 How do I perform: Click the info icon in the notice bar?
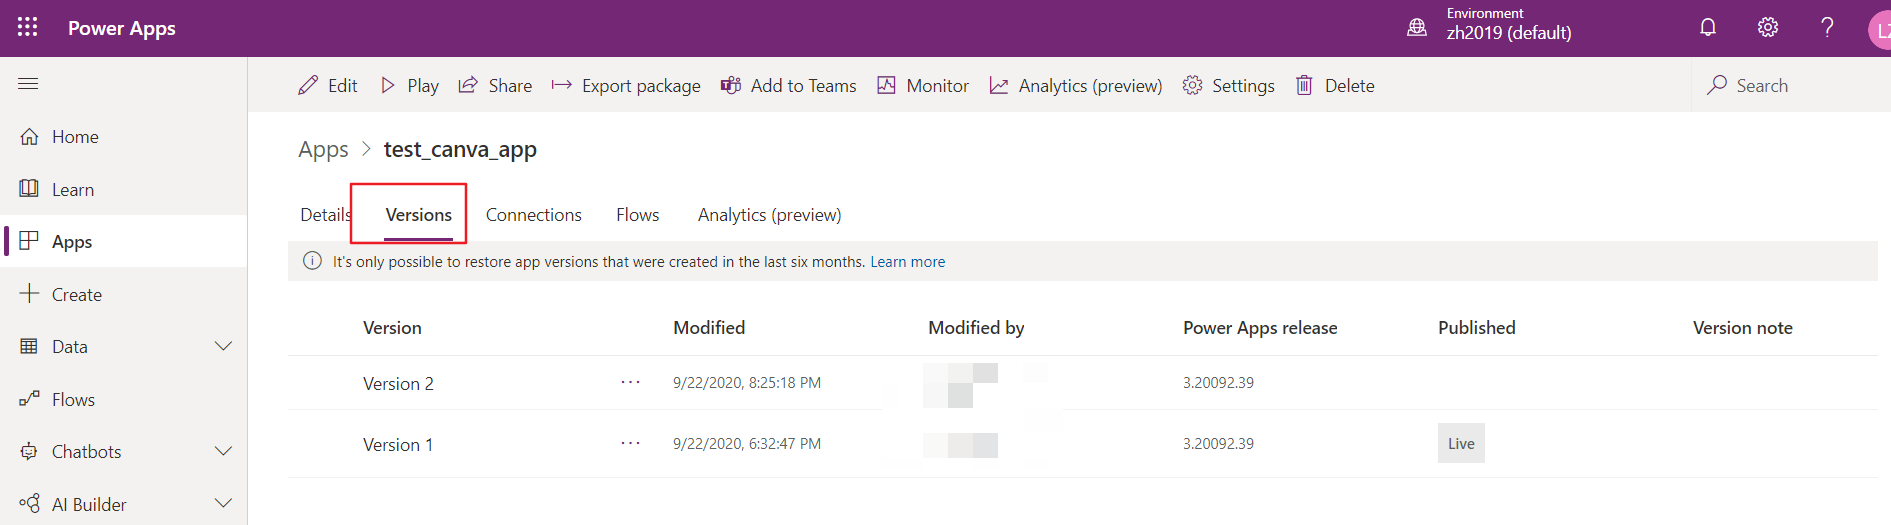click(312, 261)
